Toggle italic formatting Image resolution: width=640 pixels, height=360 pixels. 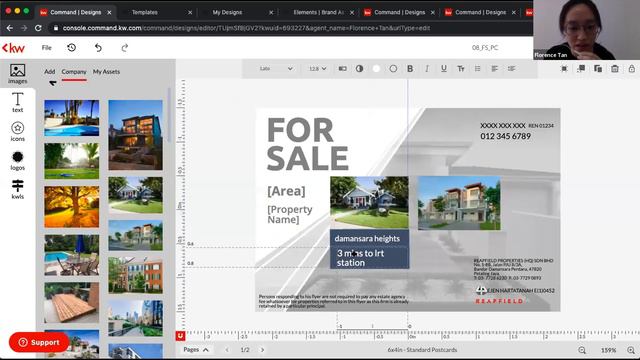(x=427, y=69)
